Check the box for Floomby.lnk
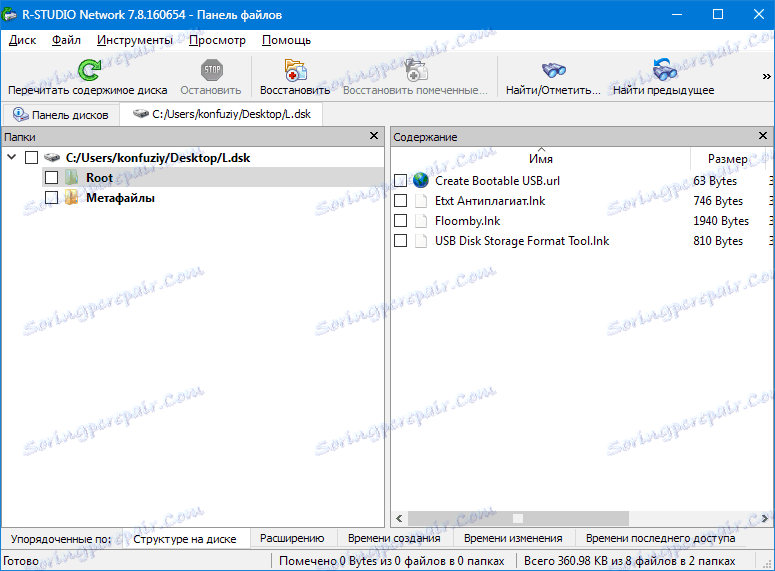Screen dimensions: 775x571 400,220
